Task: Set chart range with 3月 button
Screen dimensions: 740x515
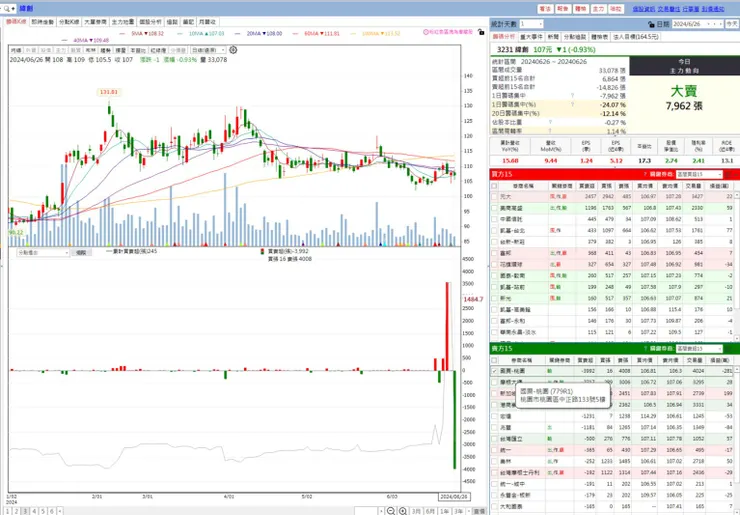Action: [416, 511]
